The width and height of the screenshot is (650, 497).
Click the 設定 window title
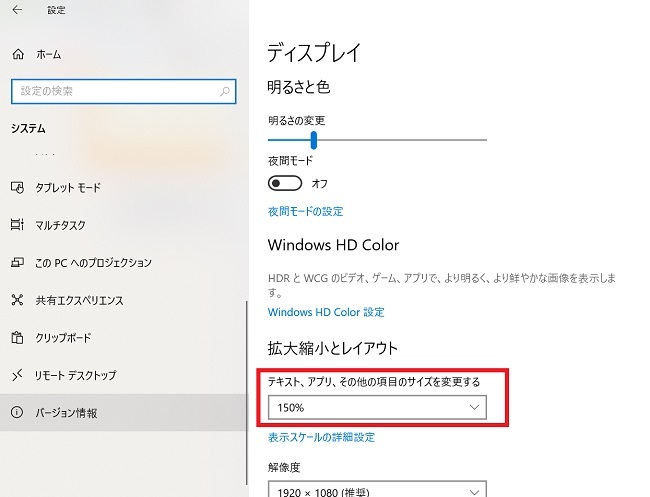[x=56, y=10]
